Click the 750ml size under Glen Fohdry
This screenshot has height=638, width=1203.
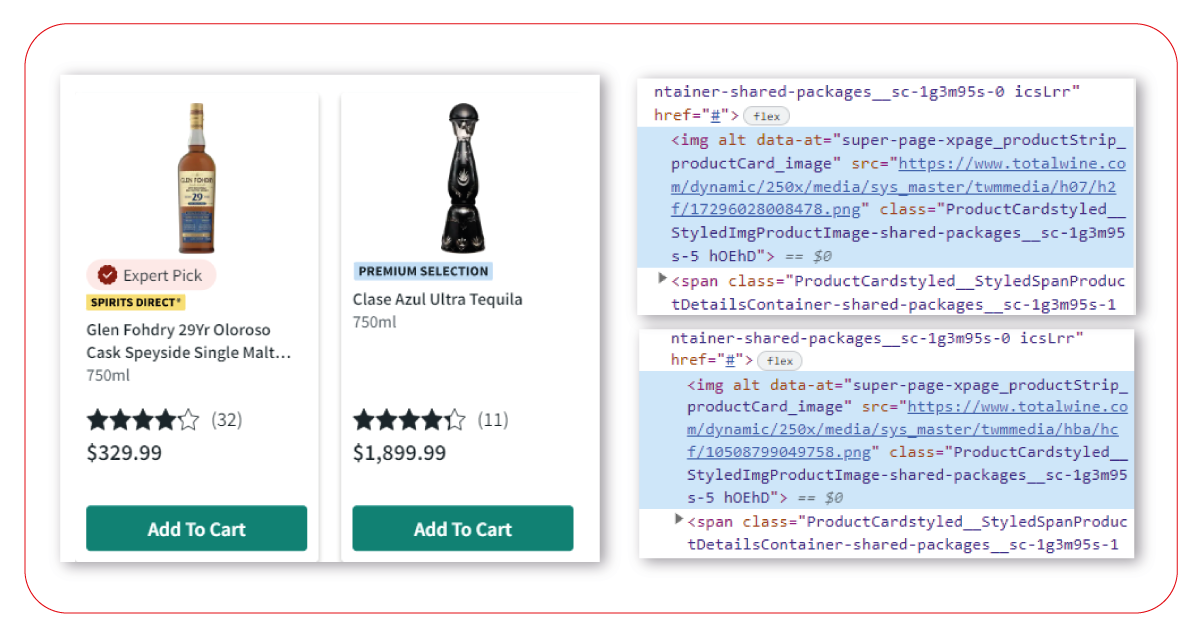[108, 376]
